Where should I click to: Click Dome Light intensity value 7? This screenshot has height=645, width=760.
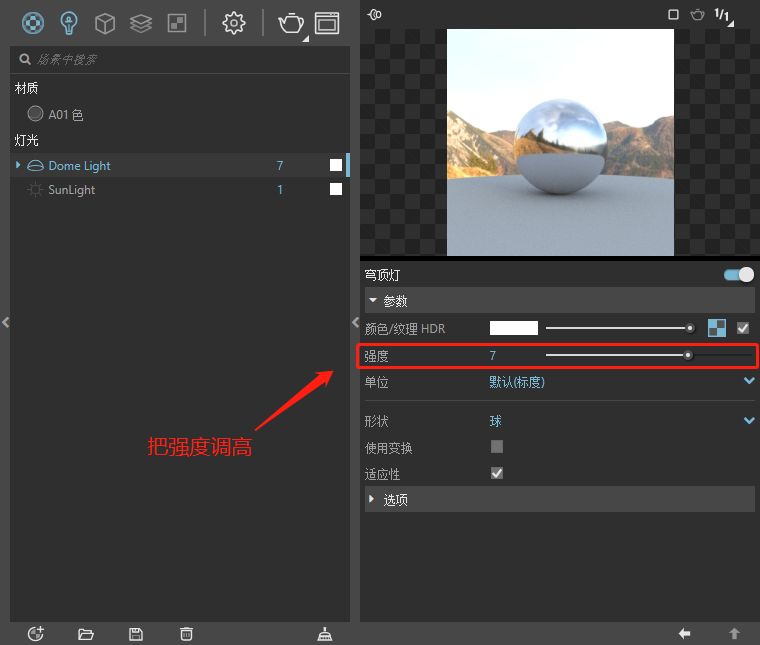(280, 166)
